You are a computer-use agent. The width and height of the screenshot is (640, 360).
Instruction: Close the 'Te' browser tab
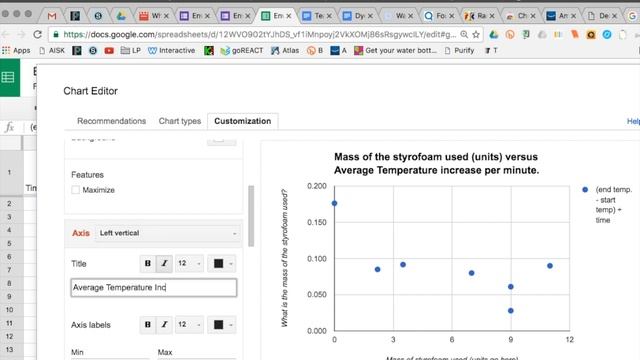(329, 16)
